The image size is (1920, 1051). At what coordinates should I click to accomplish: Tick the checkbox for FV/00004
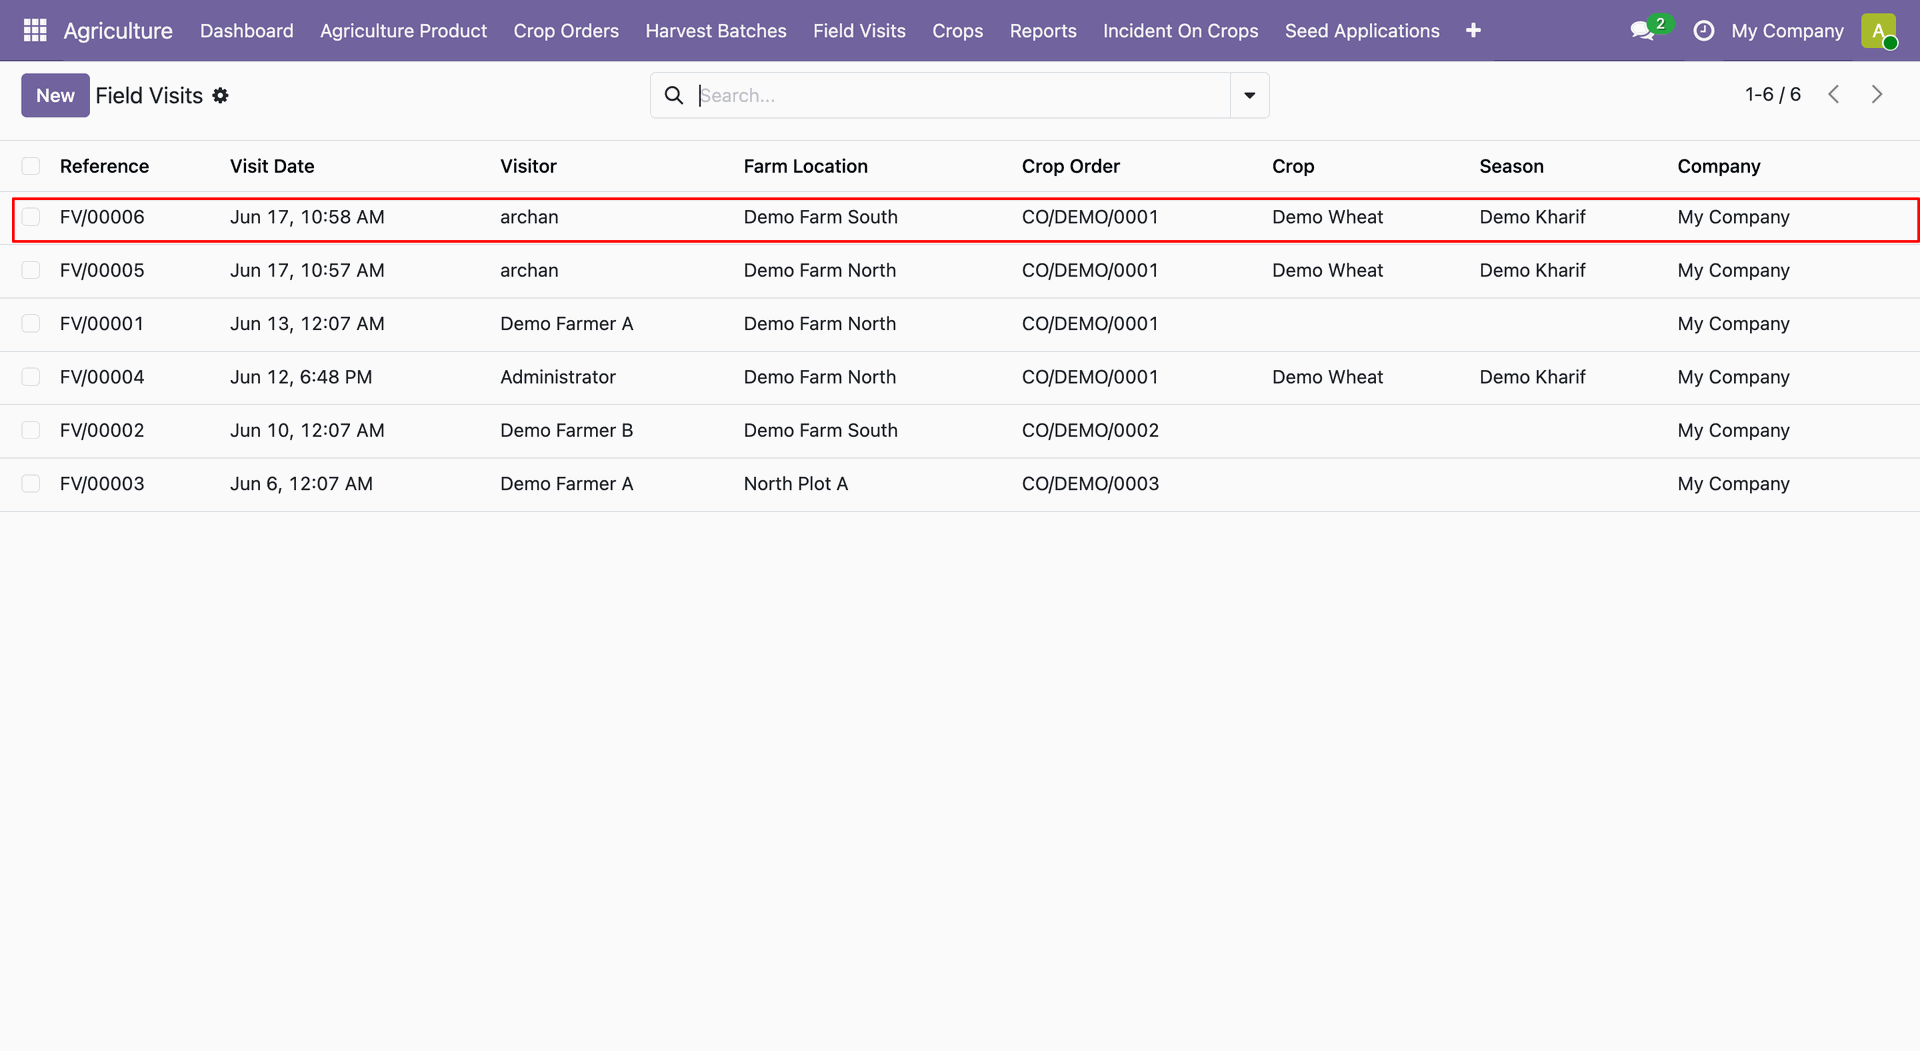coord(31,377)
